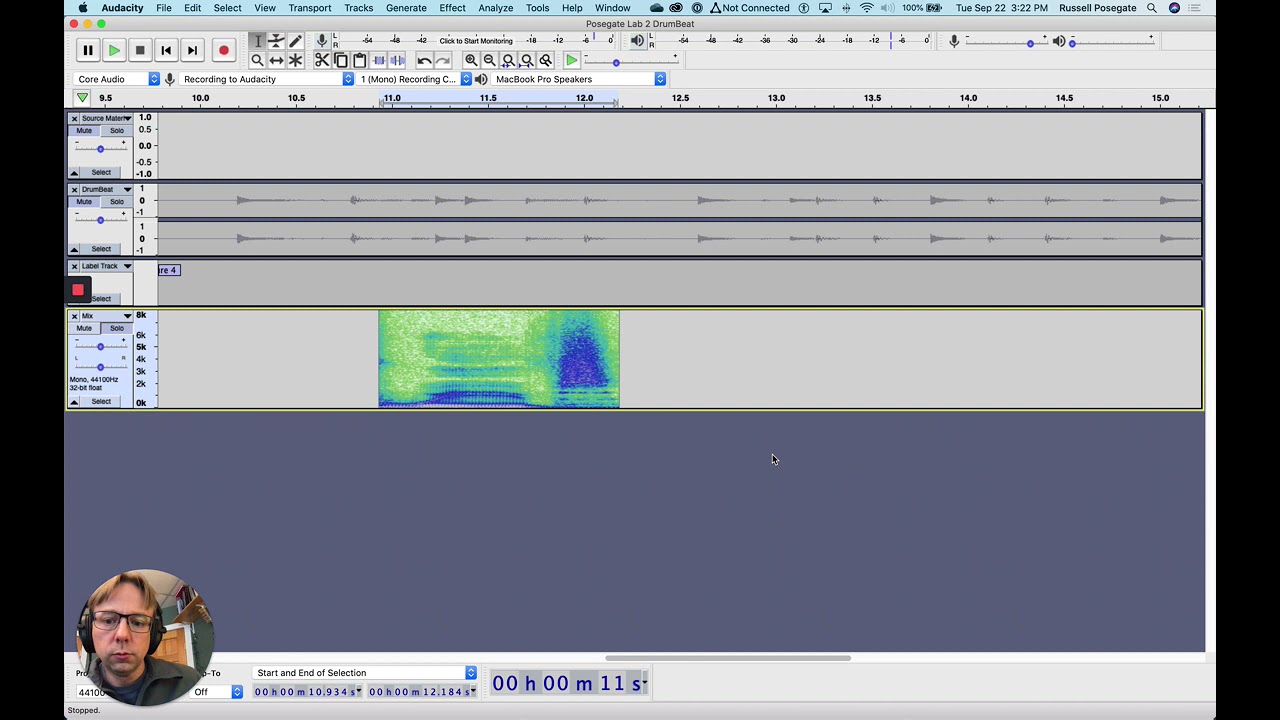Click the Mix track gain slider
The height and width of the screenshot is (720, 1280).
(100, 346)
